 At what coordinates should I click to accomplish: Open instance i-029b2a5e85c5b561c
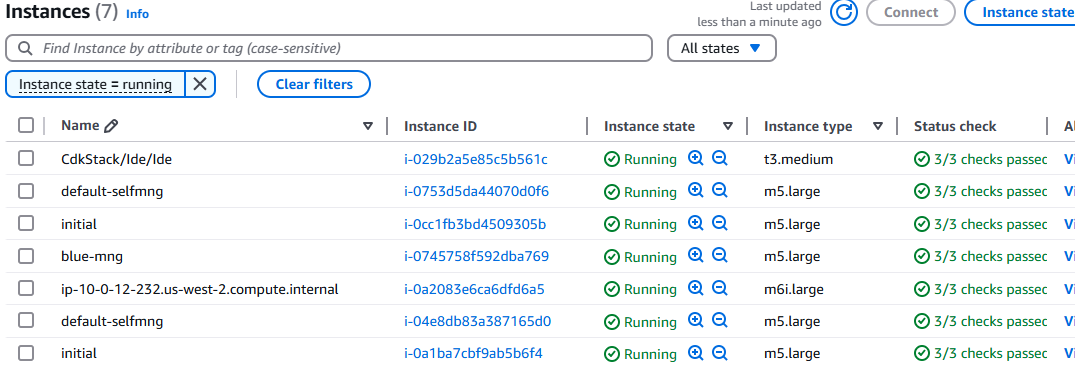click(476, 159)
